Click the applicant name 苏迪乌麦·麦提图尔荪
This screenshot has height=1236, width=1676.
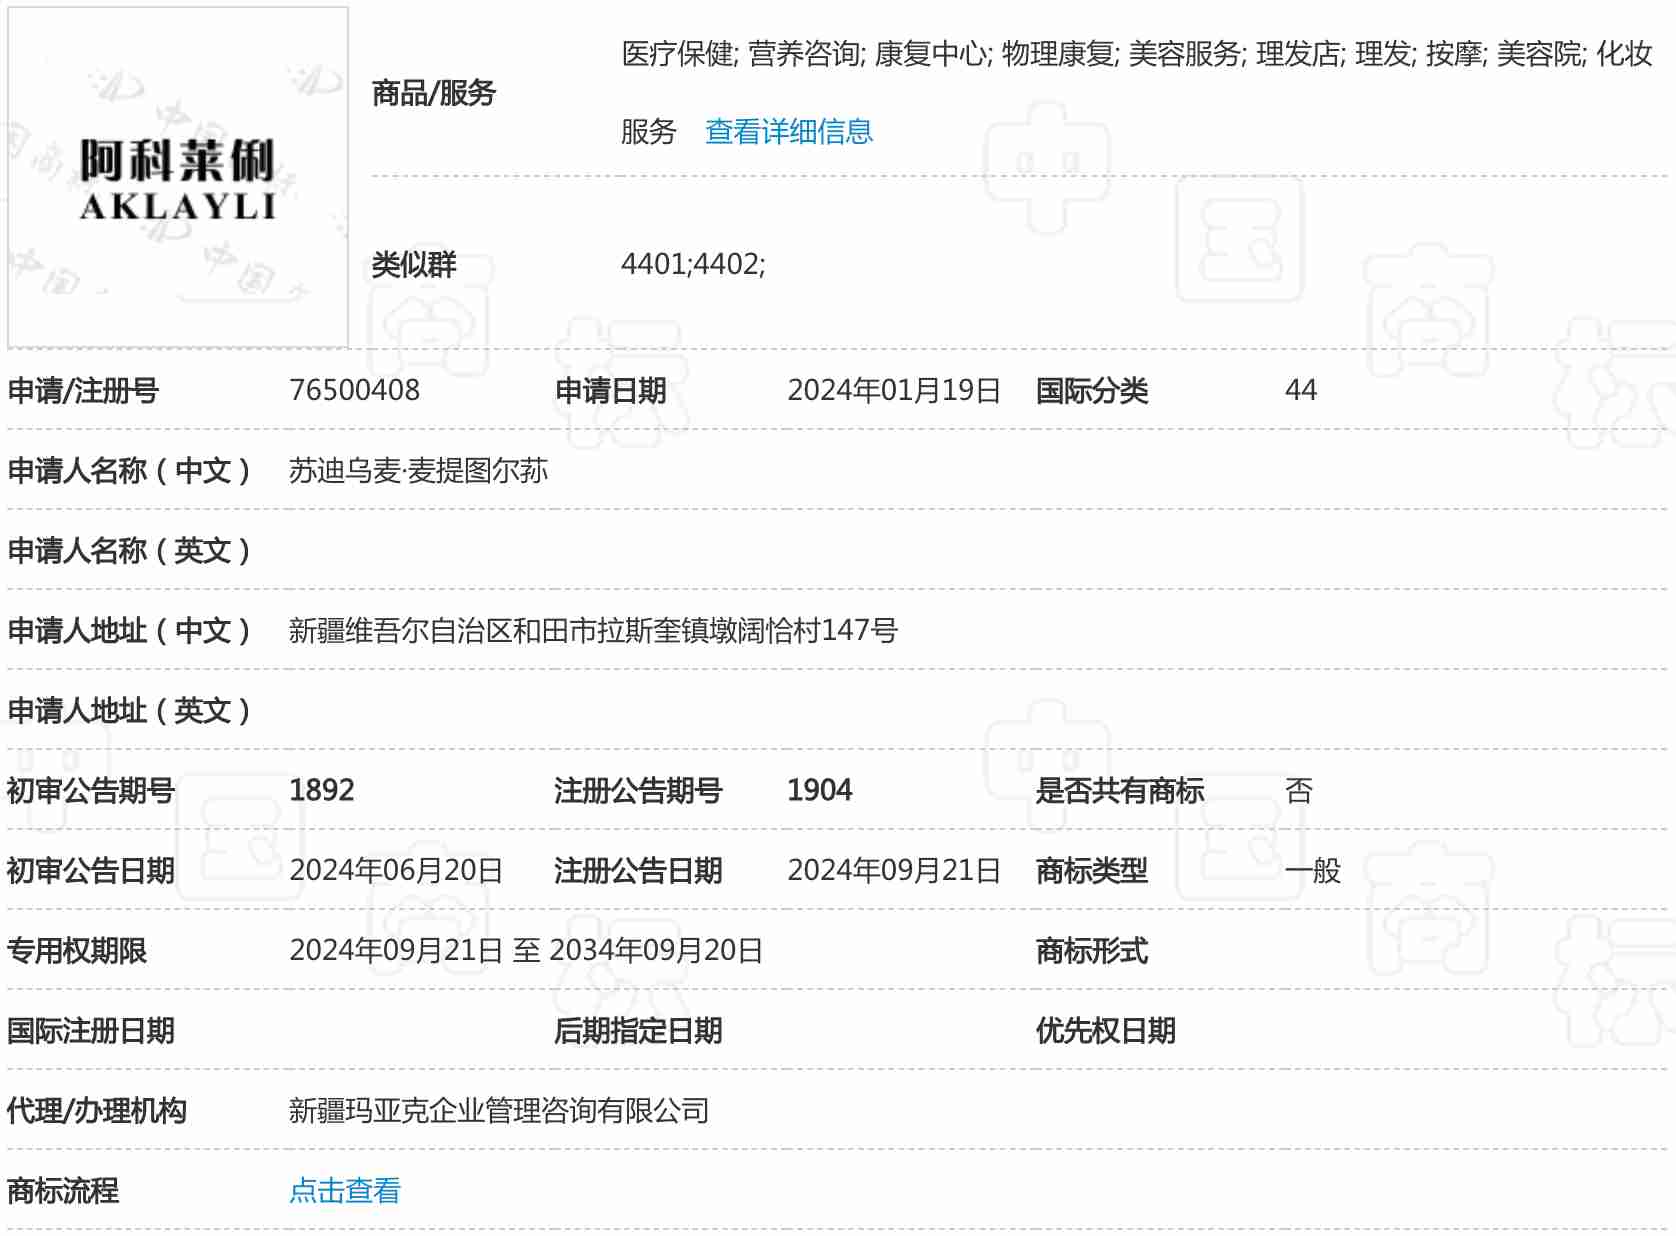point(418,470)
